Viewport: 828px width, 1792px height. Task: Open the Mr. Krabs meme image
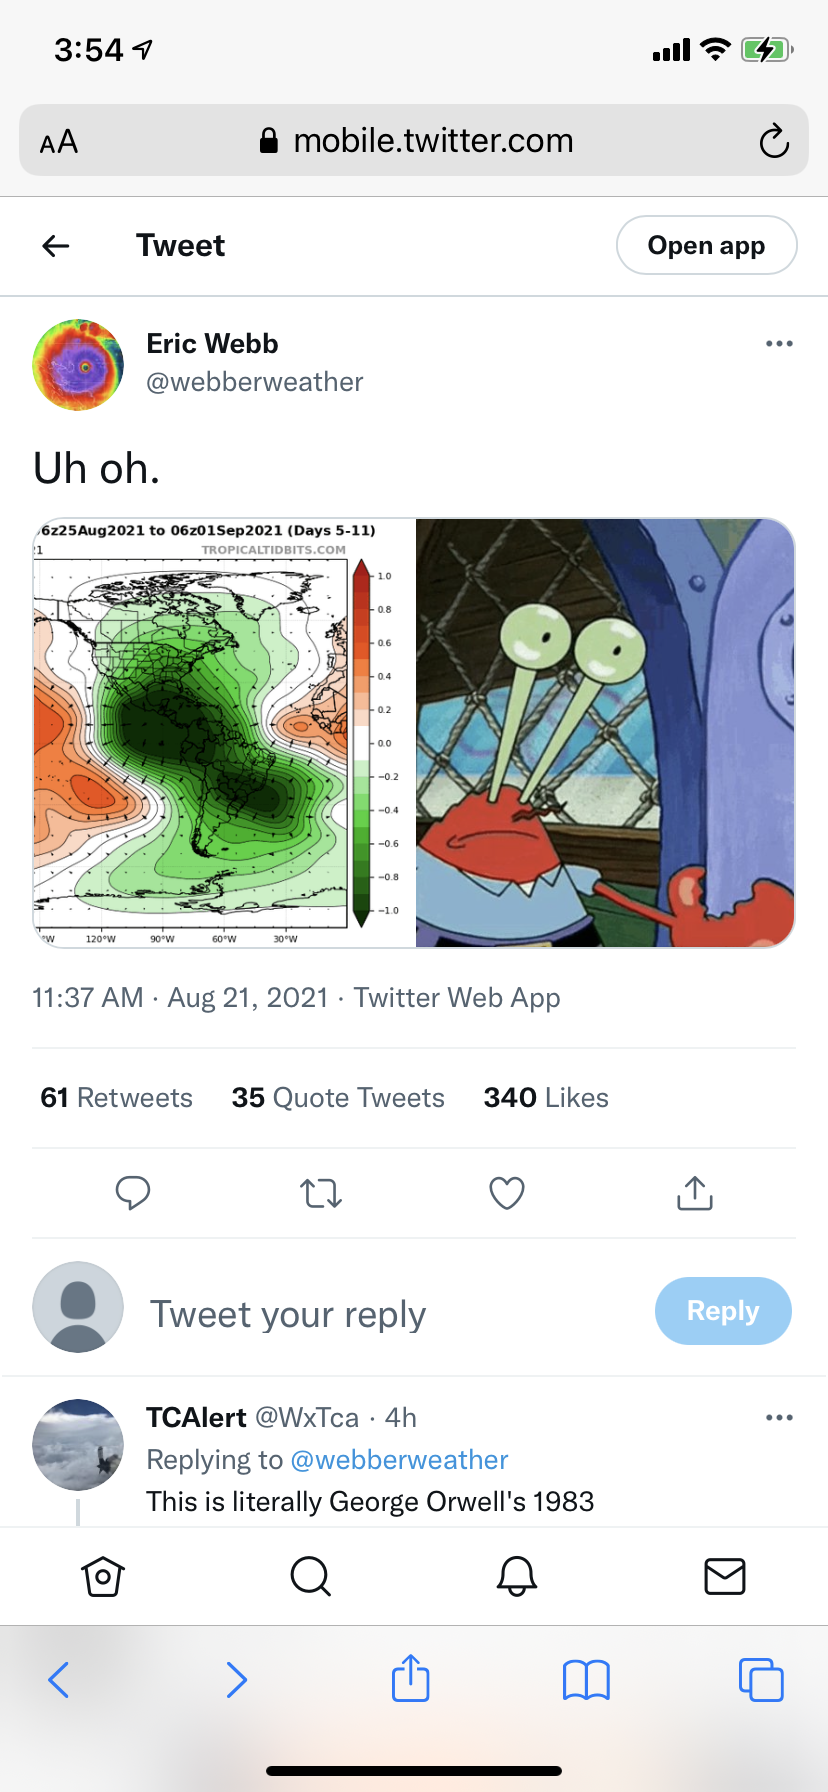coord(605,733)
